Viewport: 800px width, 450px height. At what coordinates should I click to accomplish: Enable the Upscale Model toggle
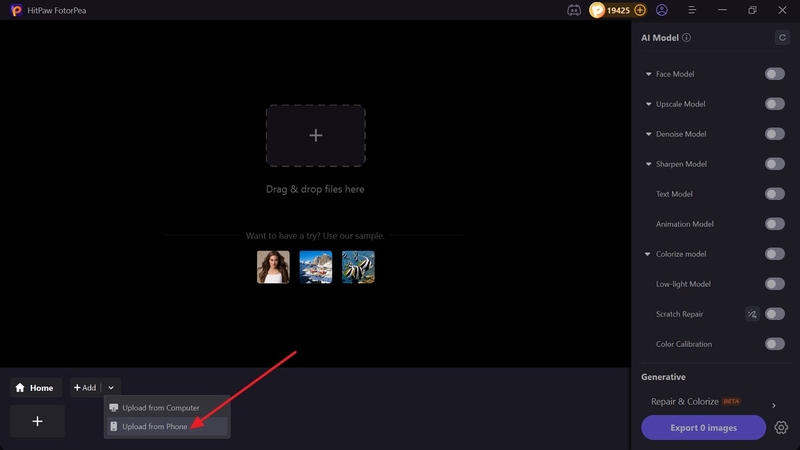click(x=774, y=104)
